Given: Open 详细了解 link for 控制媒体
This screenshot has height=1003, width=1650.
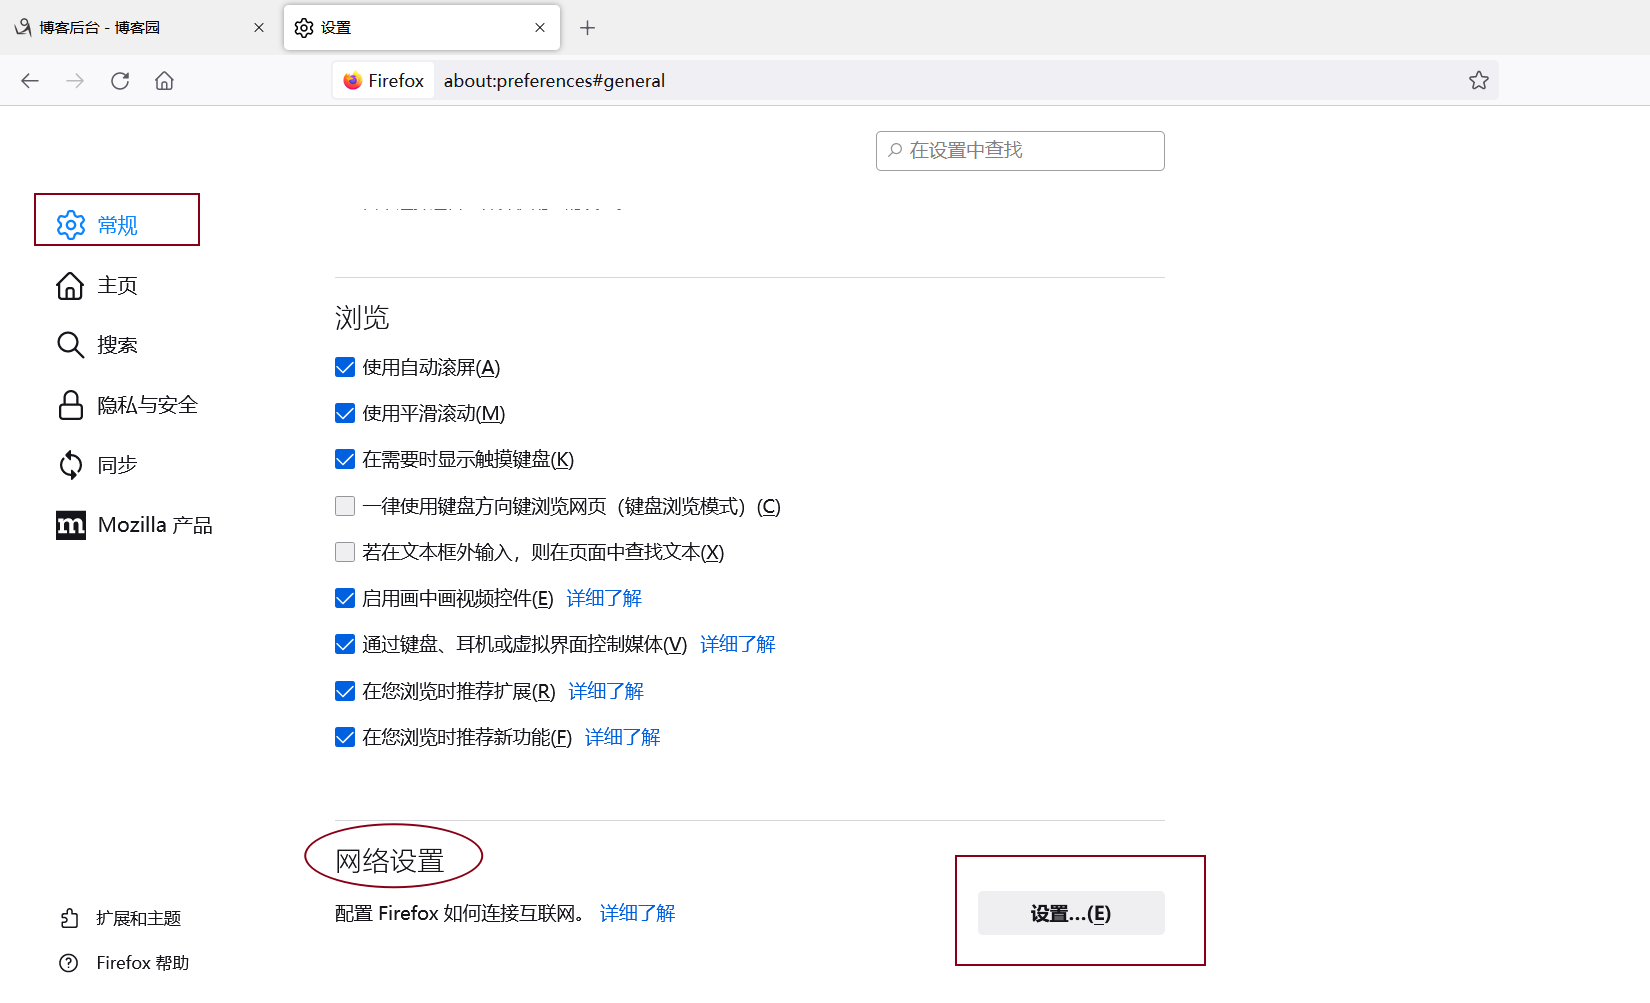Looking at the screenshot, I should coord(738,644).
